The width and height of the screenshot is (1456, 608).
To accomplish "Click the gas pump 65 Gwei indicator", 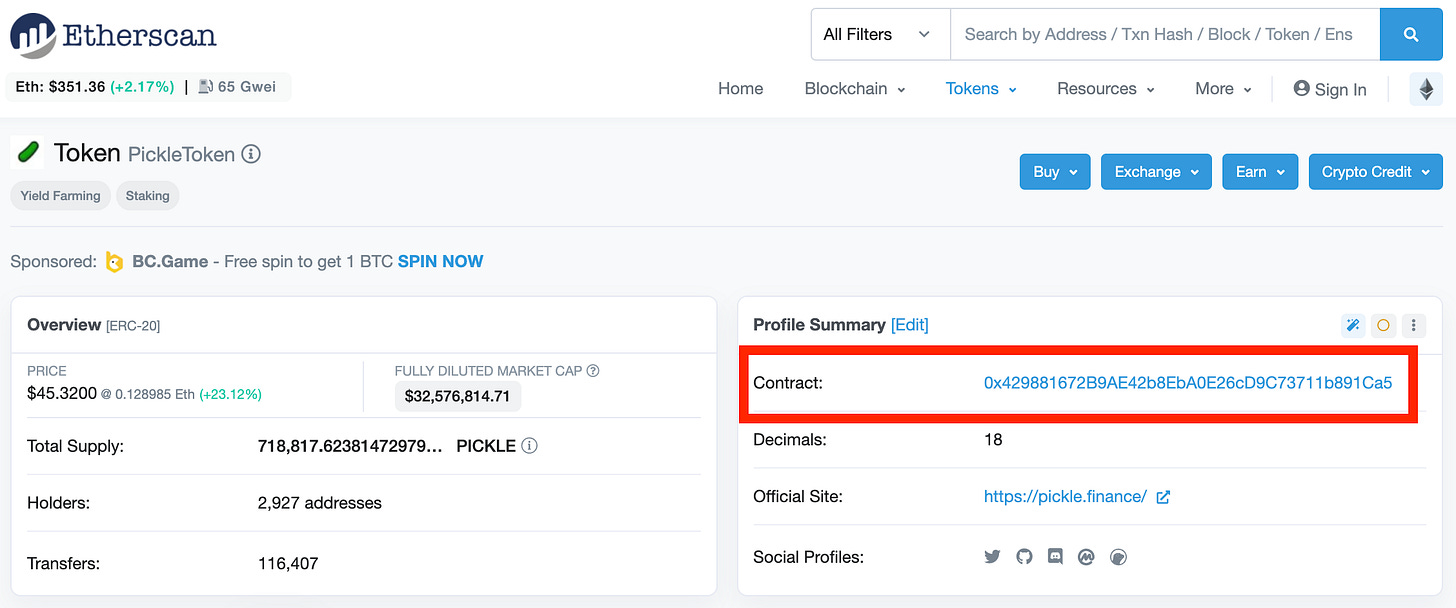I will 237,87.
